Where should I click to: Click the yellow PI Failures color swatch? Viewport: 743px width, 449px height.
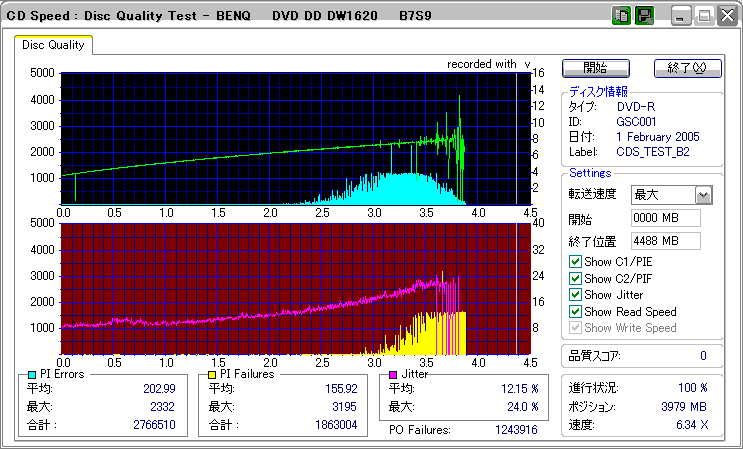(x=212, y=375)
